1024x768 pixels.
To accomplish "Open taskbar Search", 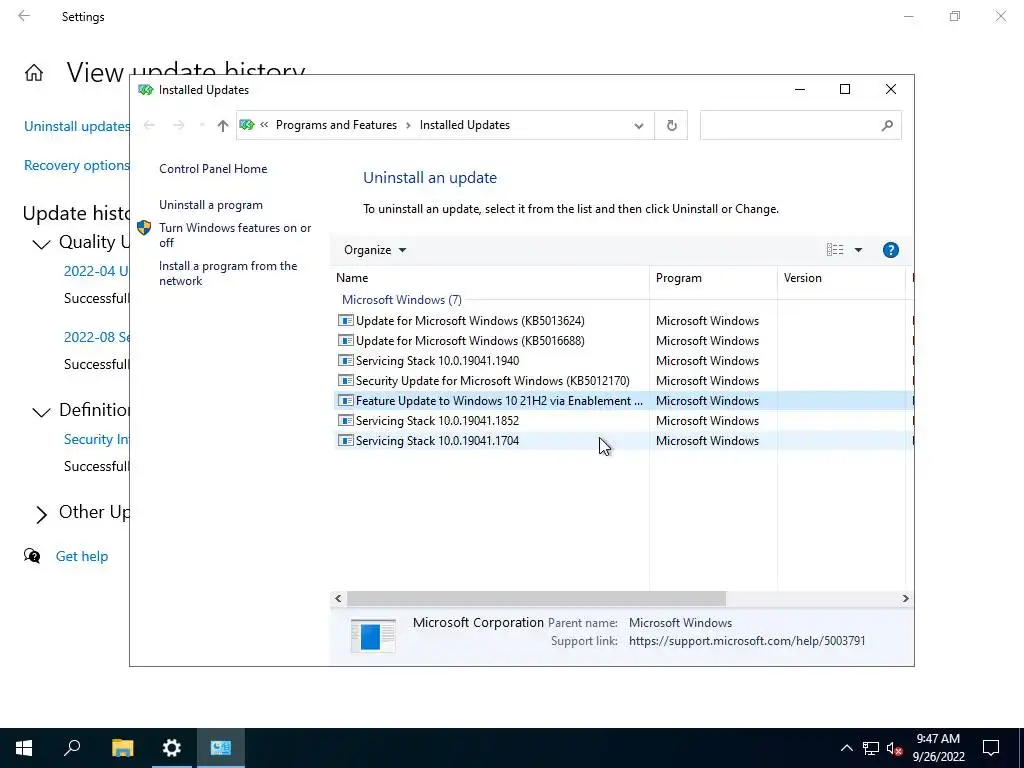I will 72,748.
